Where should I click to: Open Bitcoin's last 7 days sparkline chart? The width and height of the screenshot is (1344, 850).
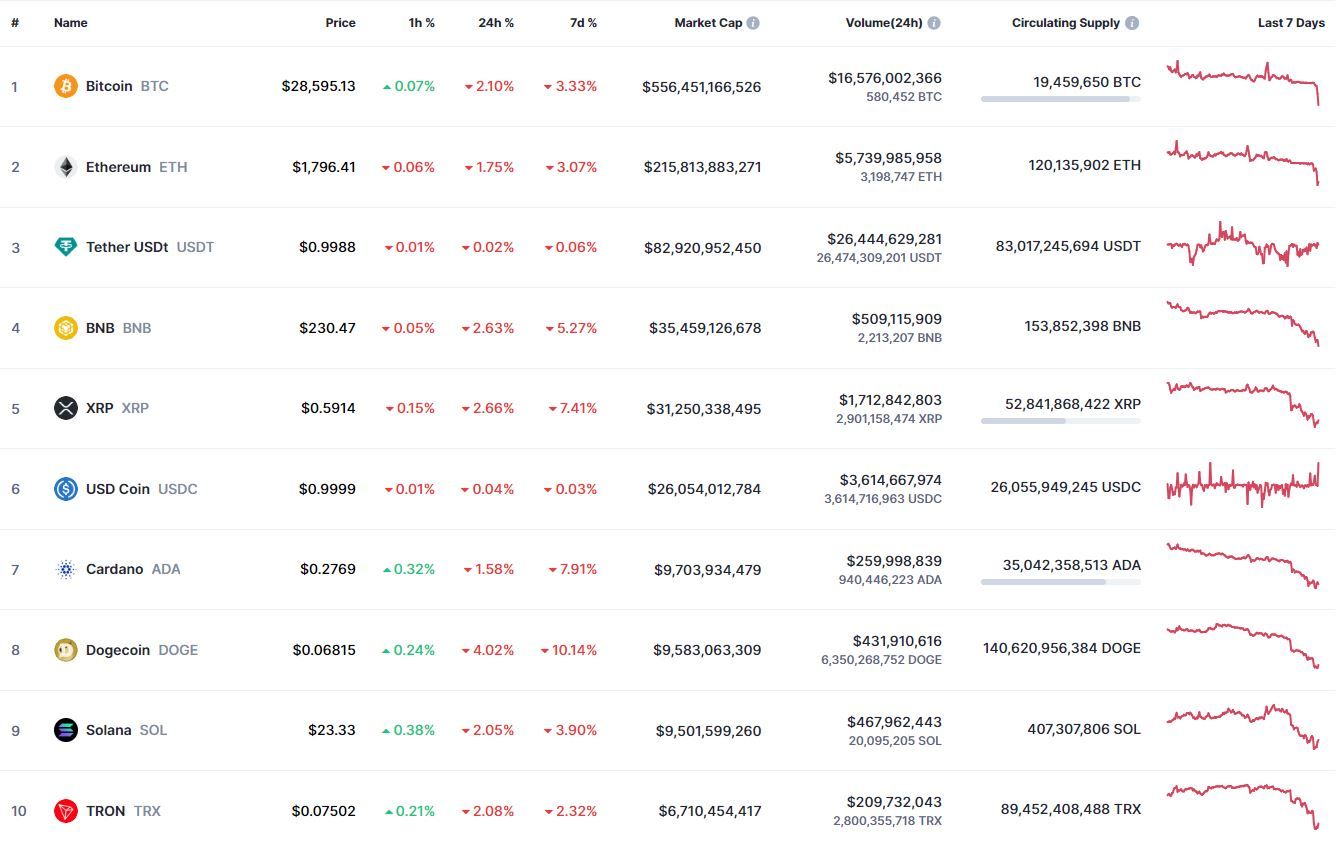coord(1243,83)
